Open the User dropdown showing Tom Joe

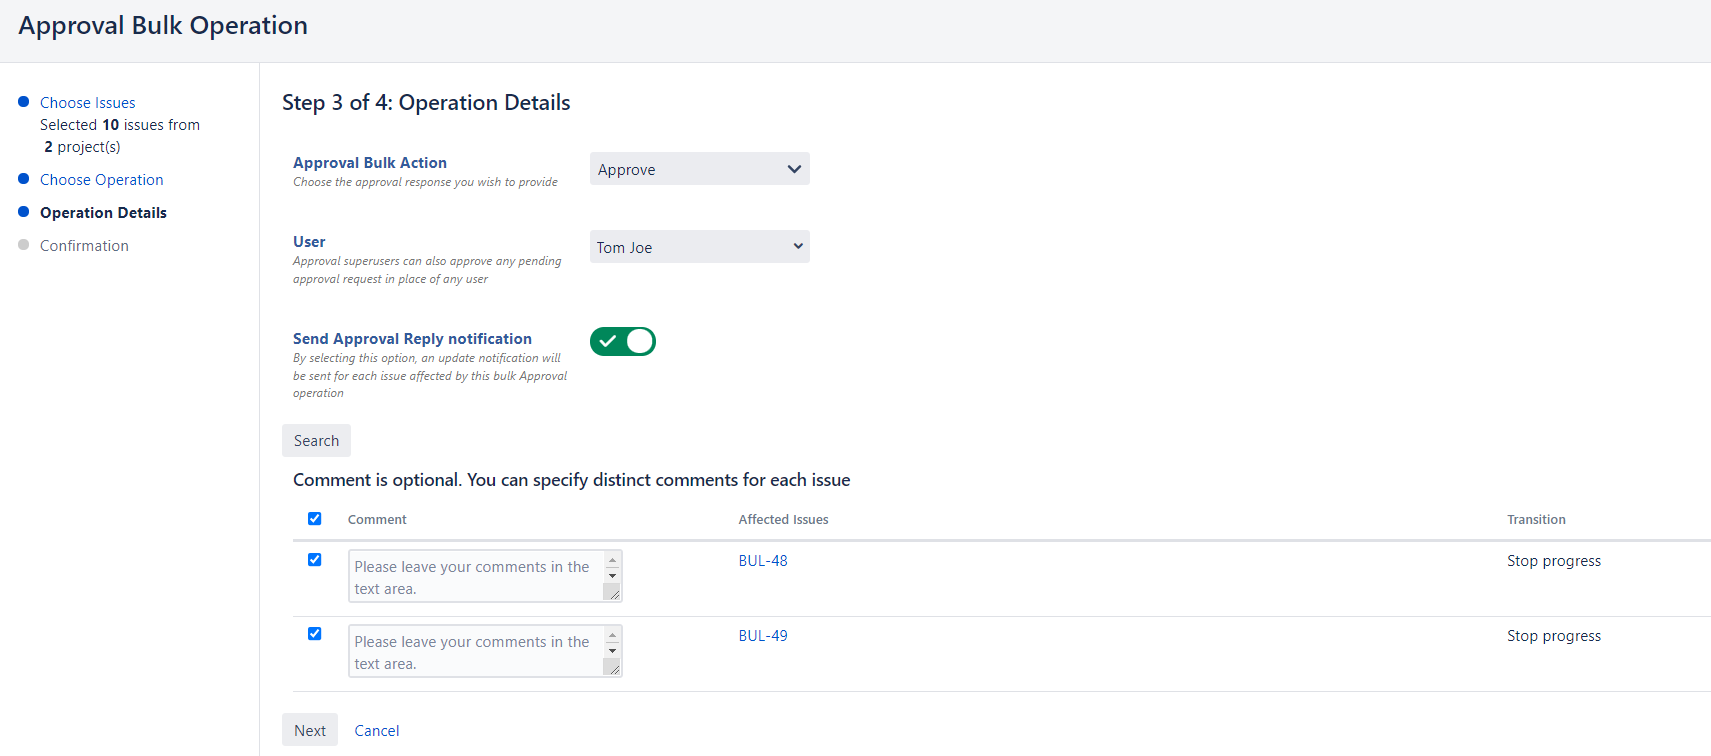(699, 247)
